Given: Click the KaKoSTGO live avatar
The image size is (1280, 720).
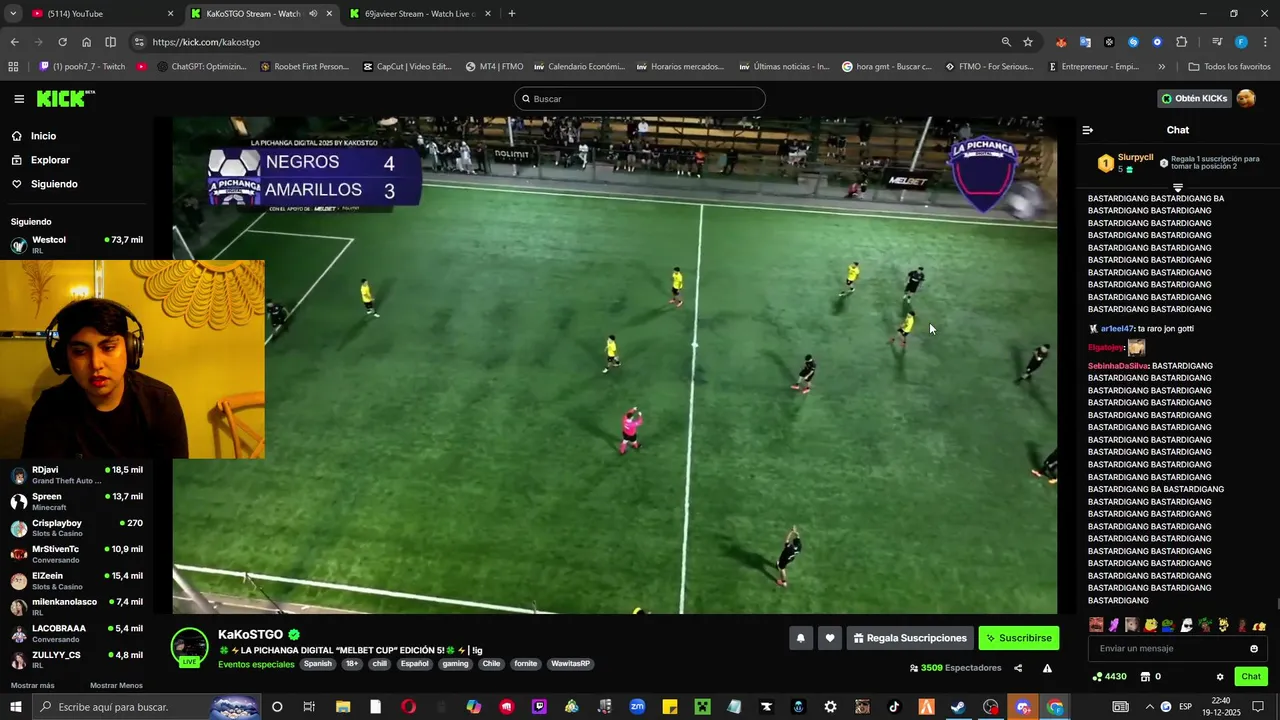Looking at the screenshot, I should coord(189,647).
